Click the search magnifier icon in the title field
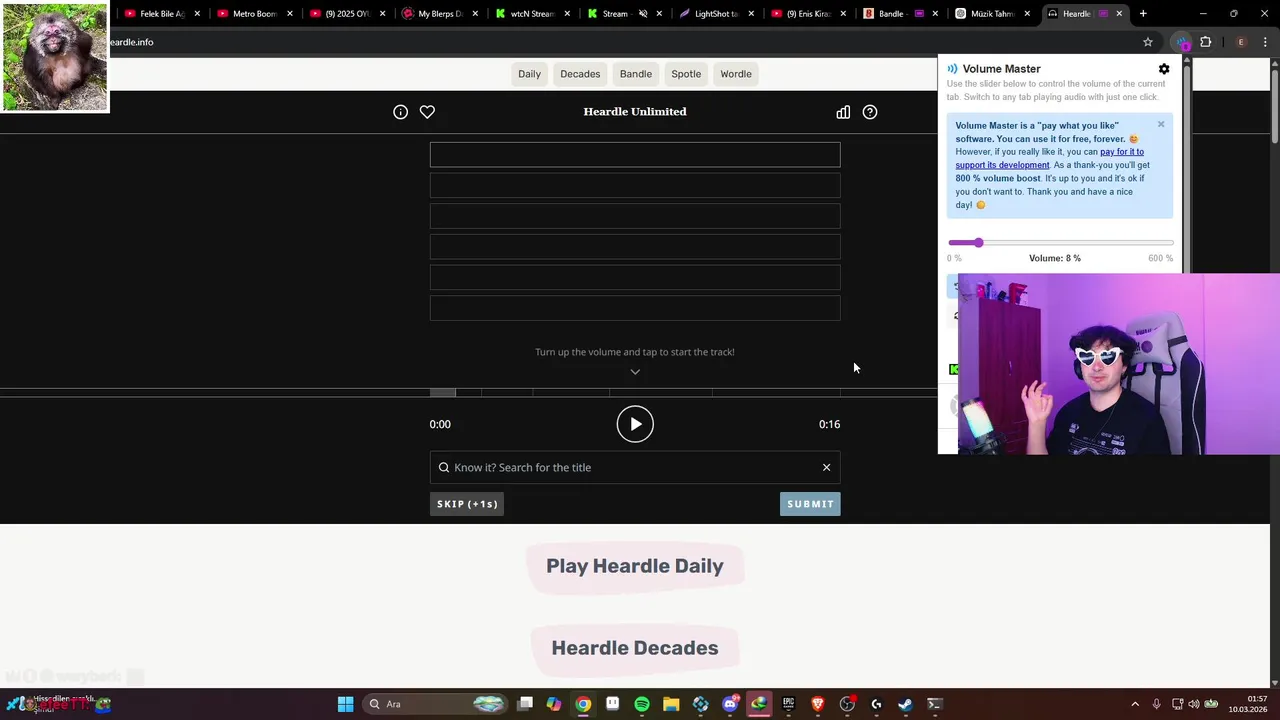This screenshot has width=1280, height=720. tap(444, 467)
